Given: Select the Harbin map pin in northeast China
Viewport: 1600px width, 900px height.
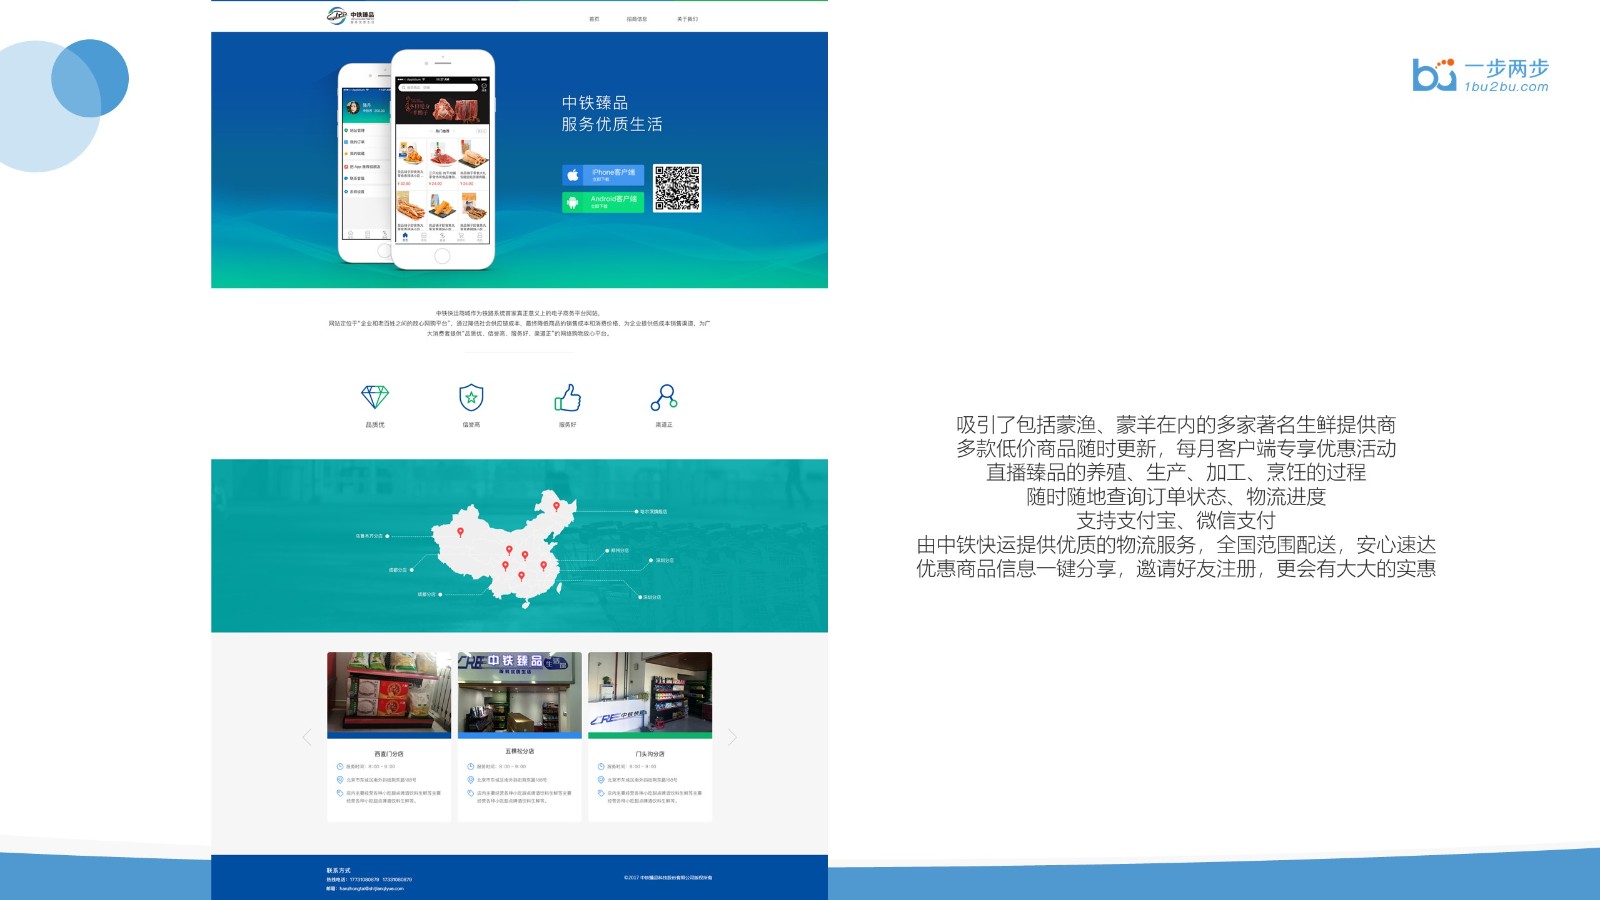Looking at the screenshot, I should 557,507.
